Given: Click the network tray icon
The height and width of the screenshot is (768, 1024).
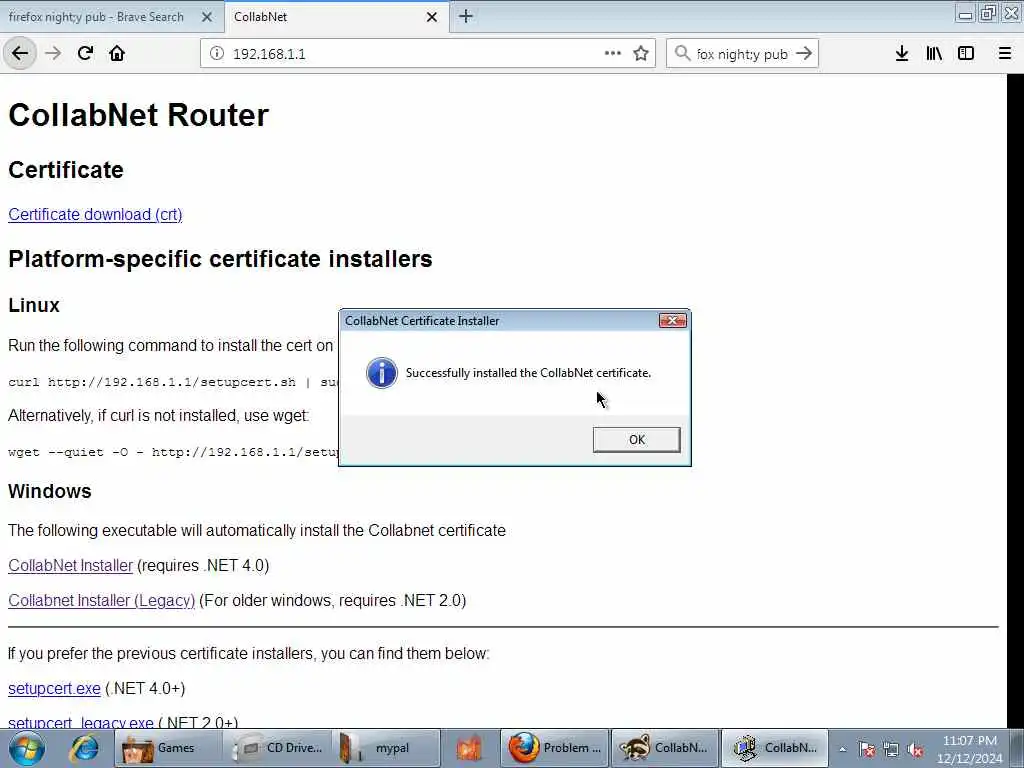Looking at the screenshot, I should [891, 750].
